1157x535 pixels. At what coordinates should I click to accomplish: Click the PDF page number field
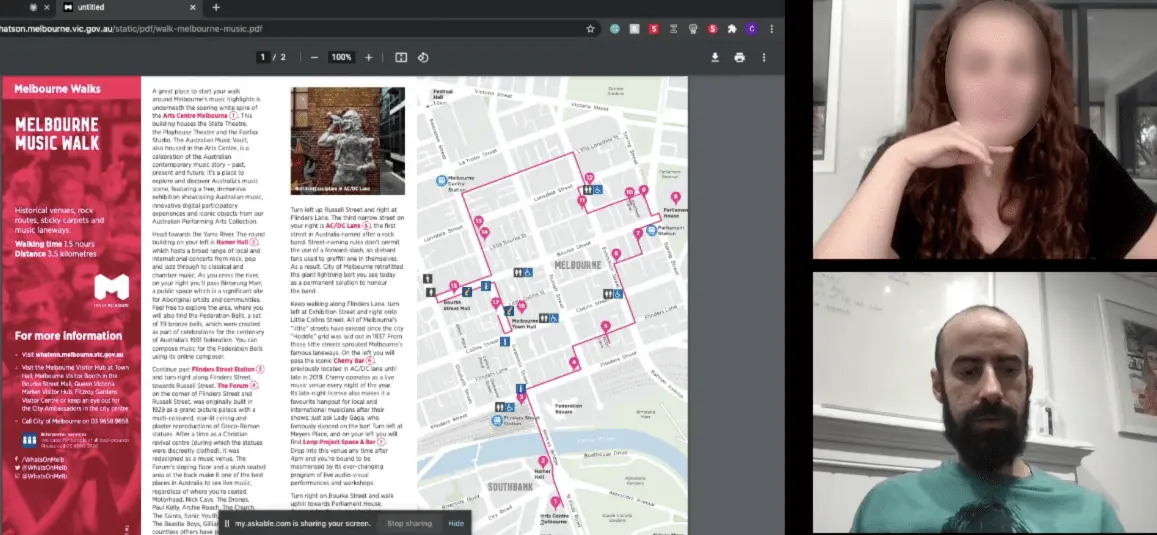point(264,57)
